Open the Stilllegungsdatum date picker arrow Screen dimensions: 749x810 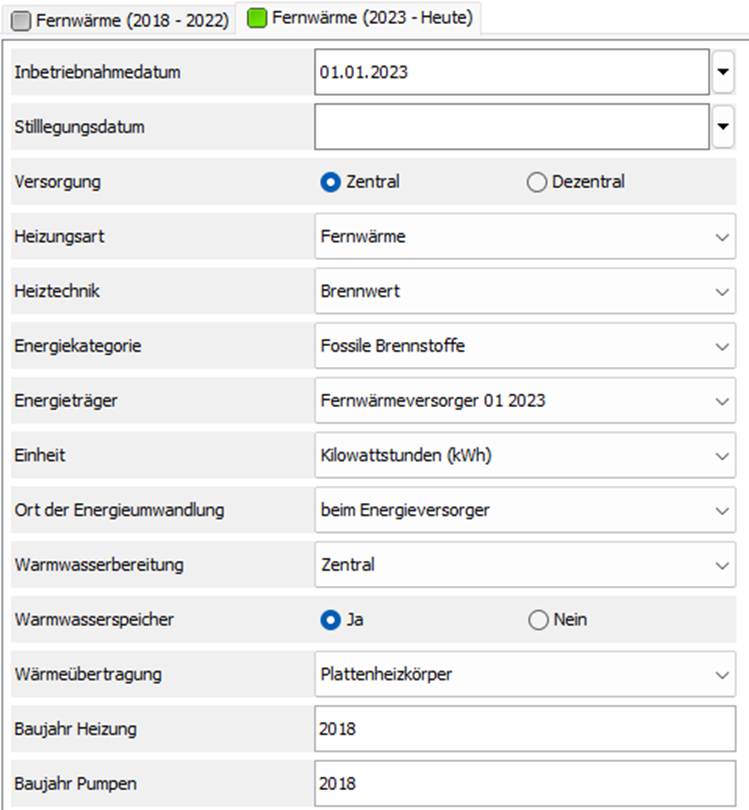724,127
